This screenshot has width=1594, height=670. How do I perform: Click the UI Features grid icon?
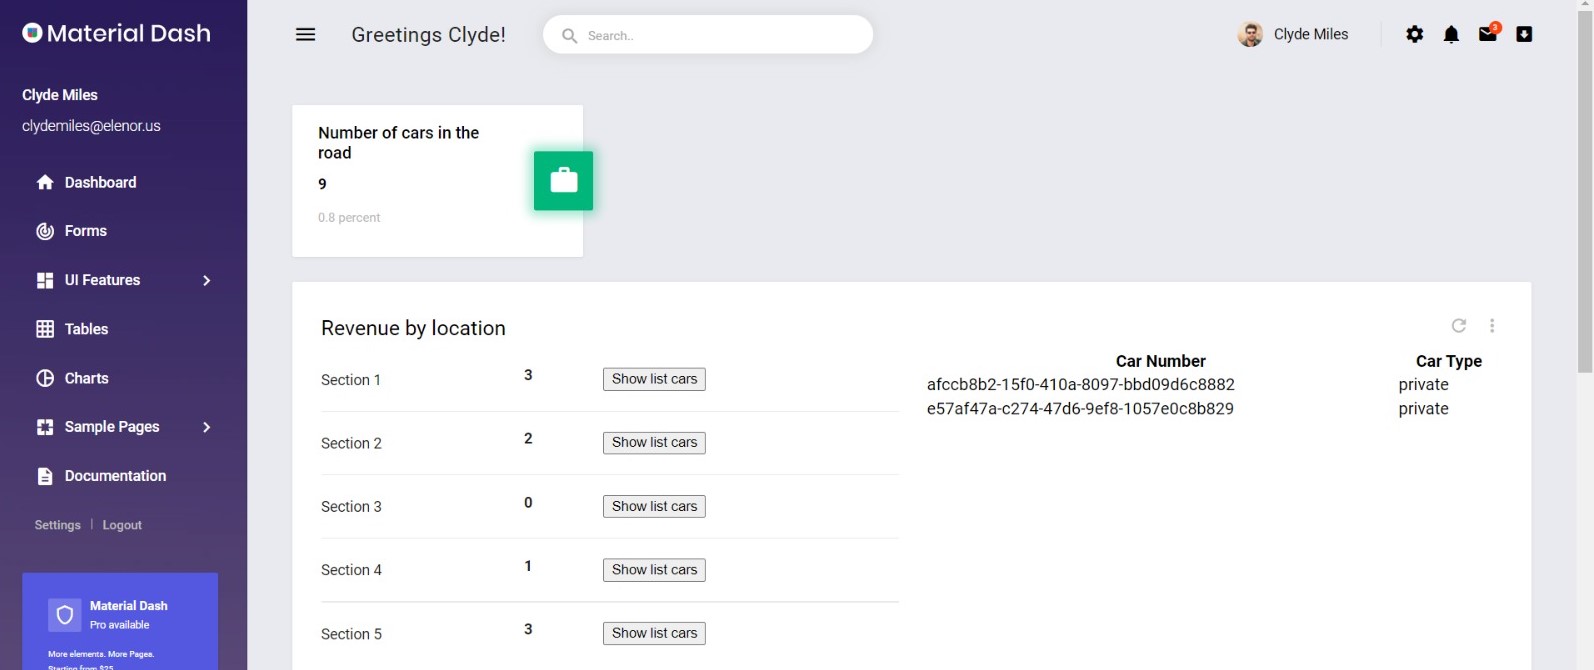point(45,280)
